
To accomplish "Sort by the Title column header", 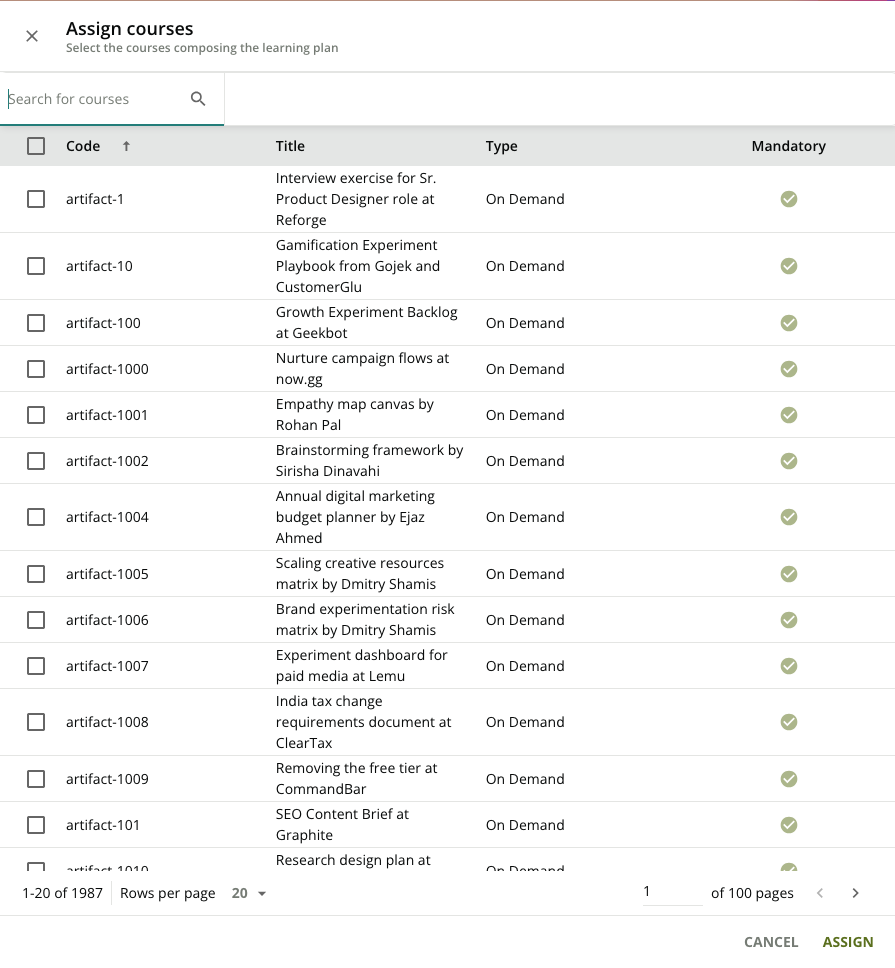I will tap(290, 146).
